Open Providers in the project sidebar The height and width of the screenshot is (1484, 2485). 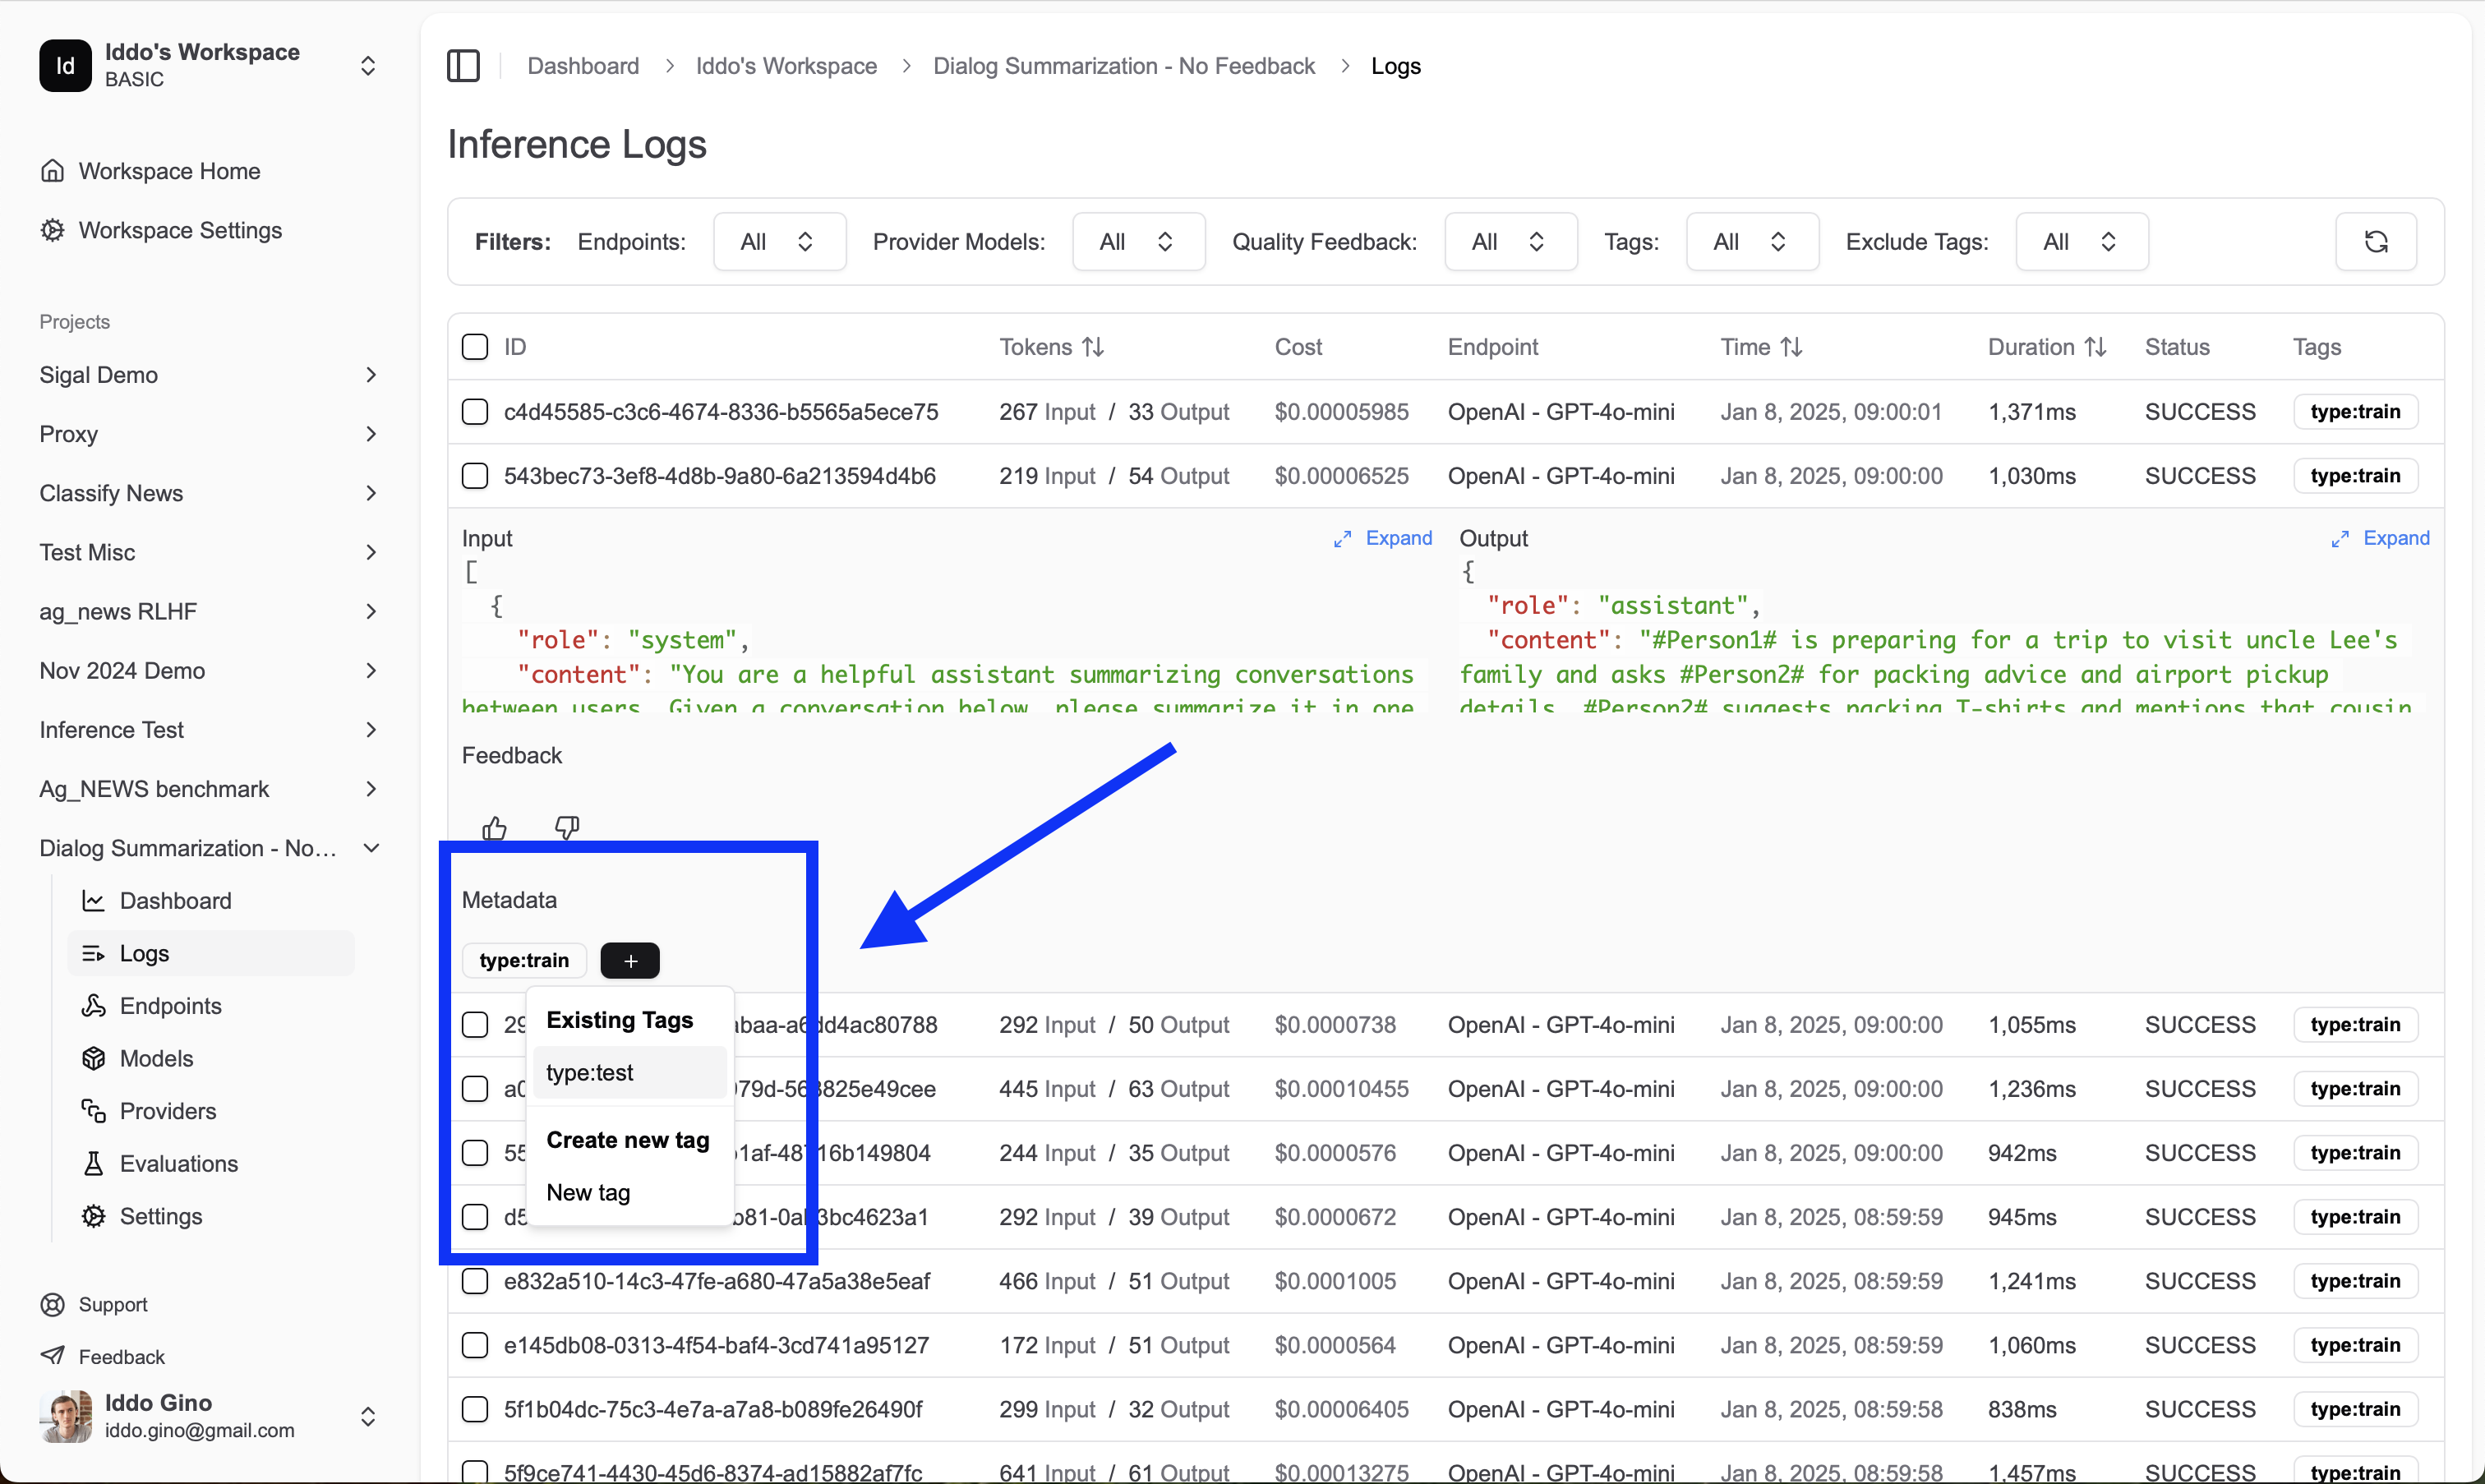[x=168, y=1110]
